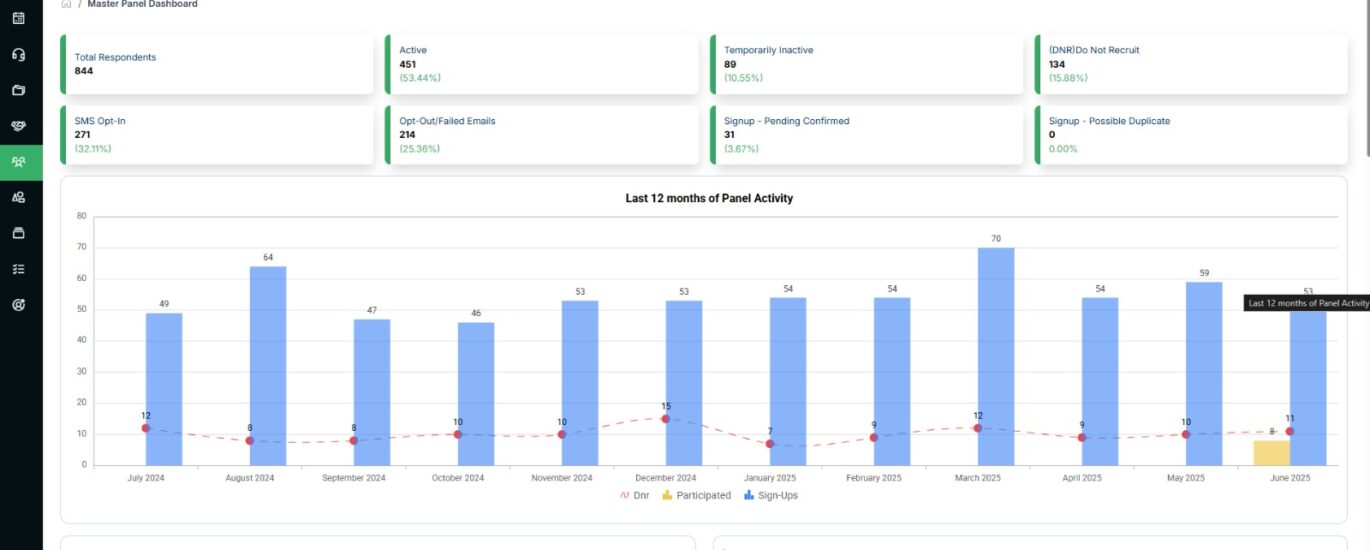Click the March 2025 sign-ups bar
Screen dimensions: 1370x550
pyautogui.click(x=996, y=356)
